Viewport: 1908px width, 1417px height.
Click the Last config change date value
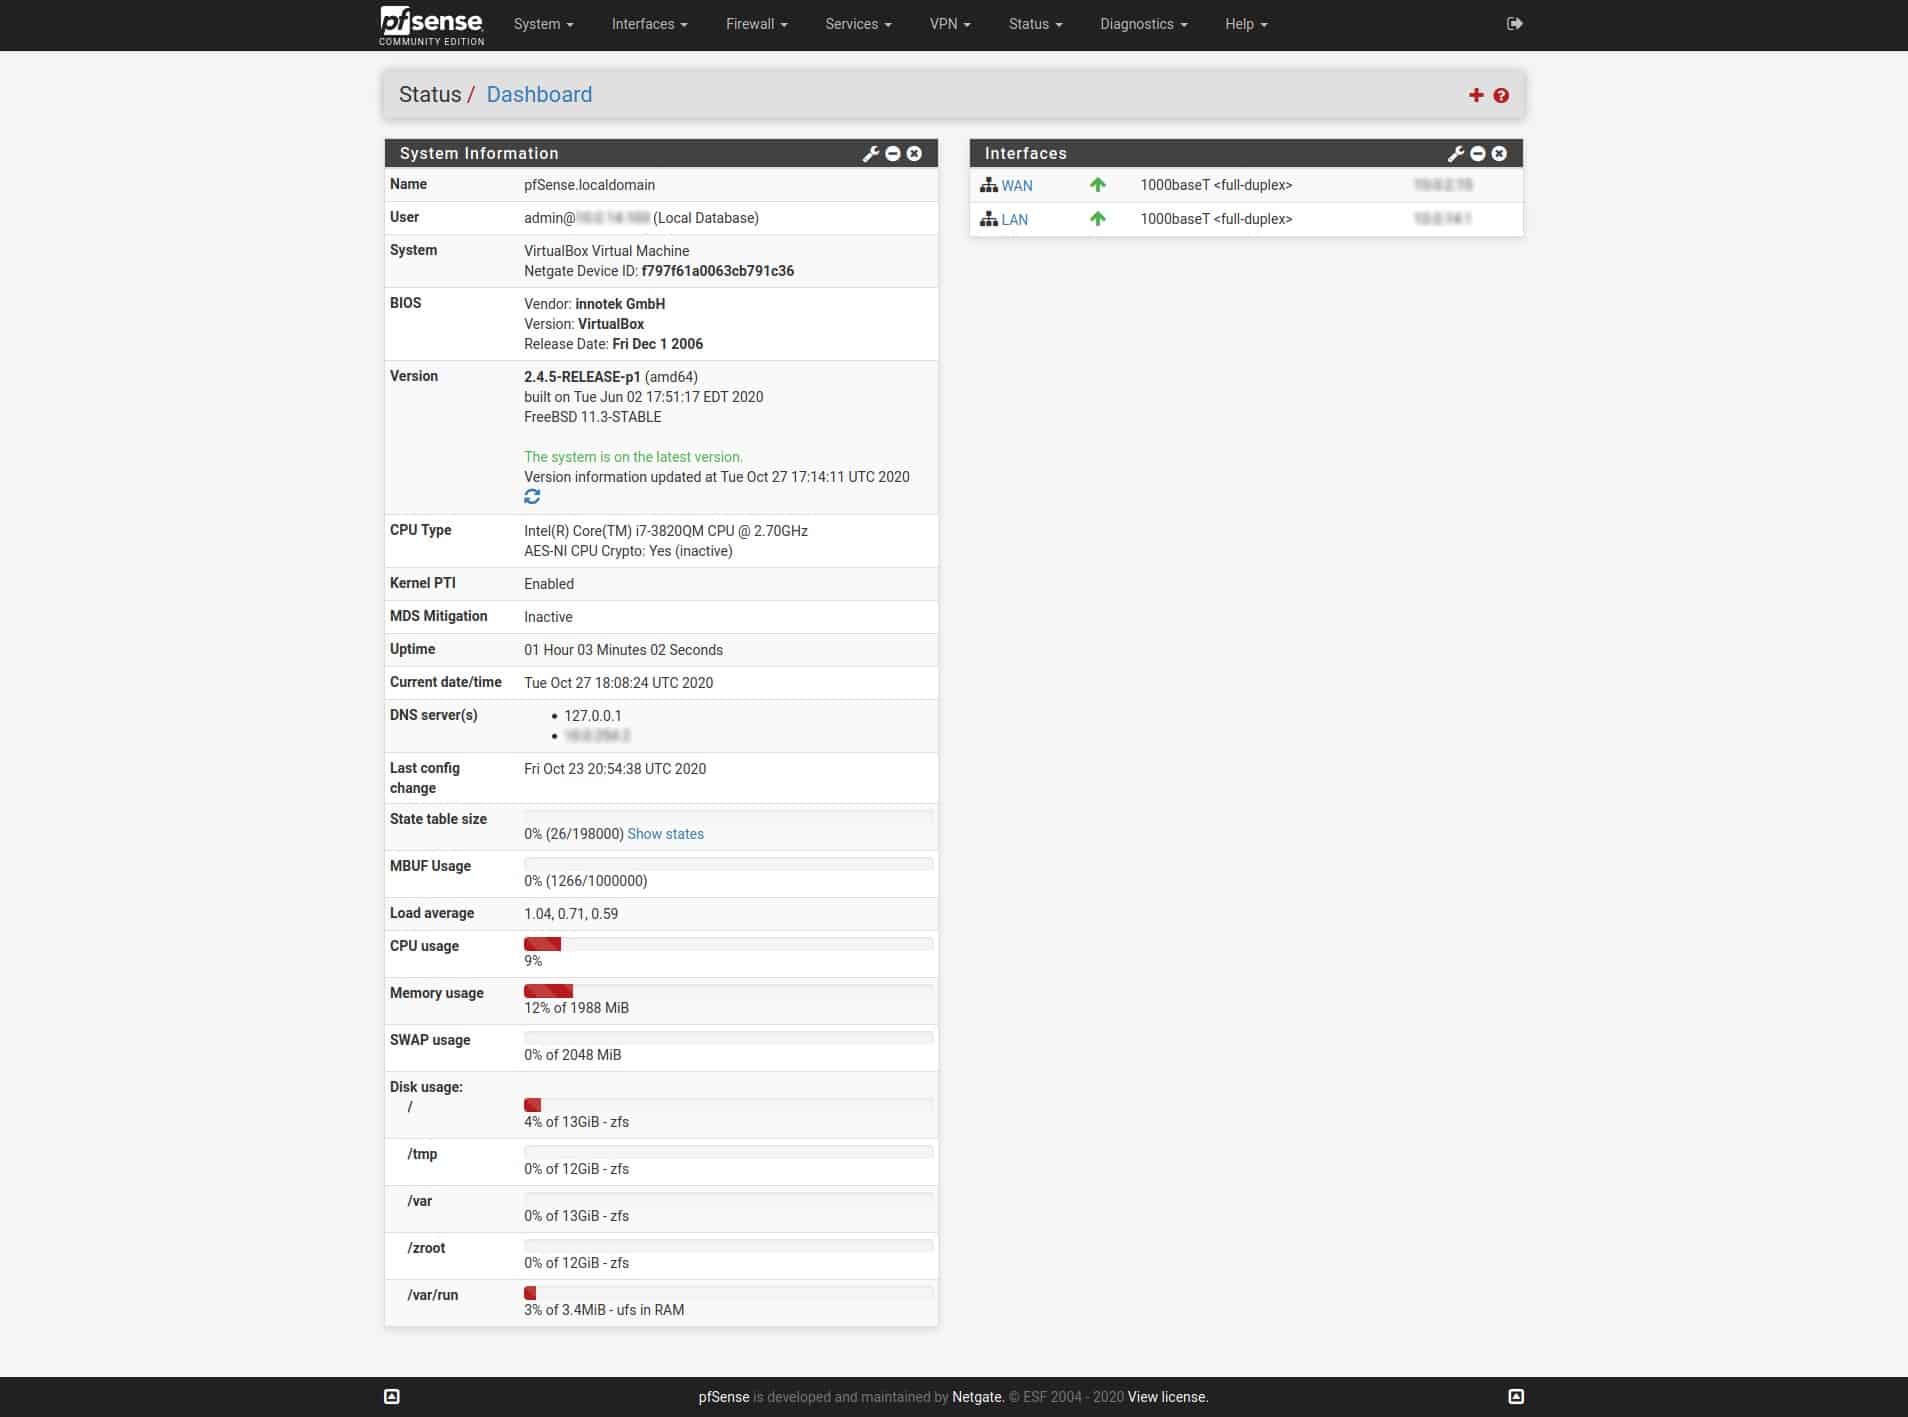point(615,769)
